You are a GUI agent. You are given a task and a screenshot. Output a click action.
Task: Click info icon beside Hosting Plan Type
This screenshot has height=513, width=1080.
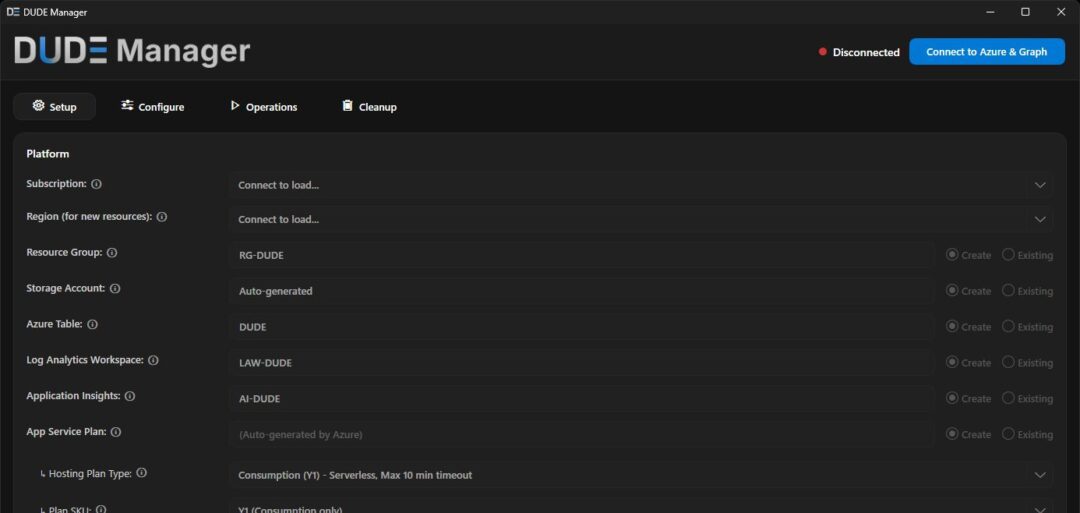pyautogui.click(x=142, y=473)
